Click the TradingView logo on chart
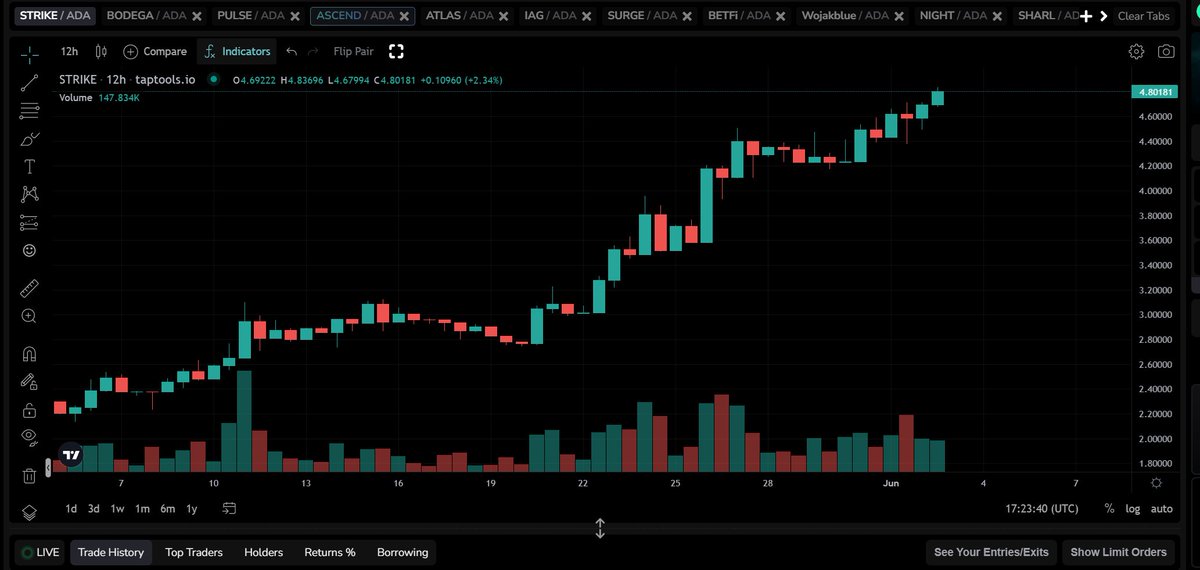This screenshot has width=1200, height=570. pyautogui.click(x=70, y=455)
